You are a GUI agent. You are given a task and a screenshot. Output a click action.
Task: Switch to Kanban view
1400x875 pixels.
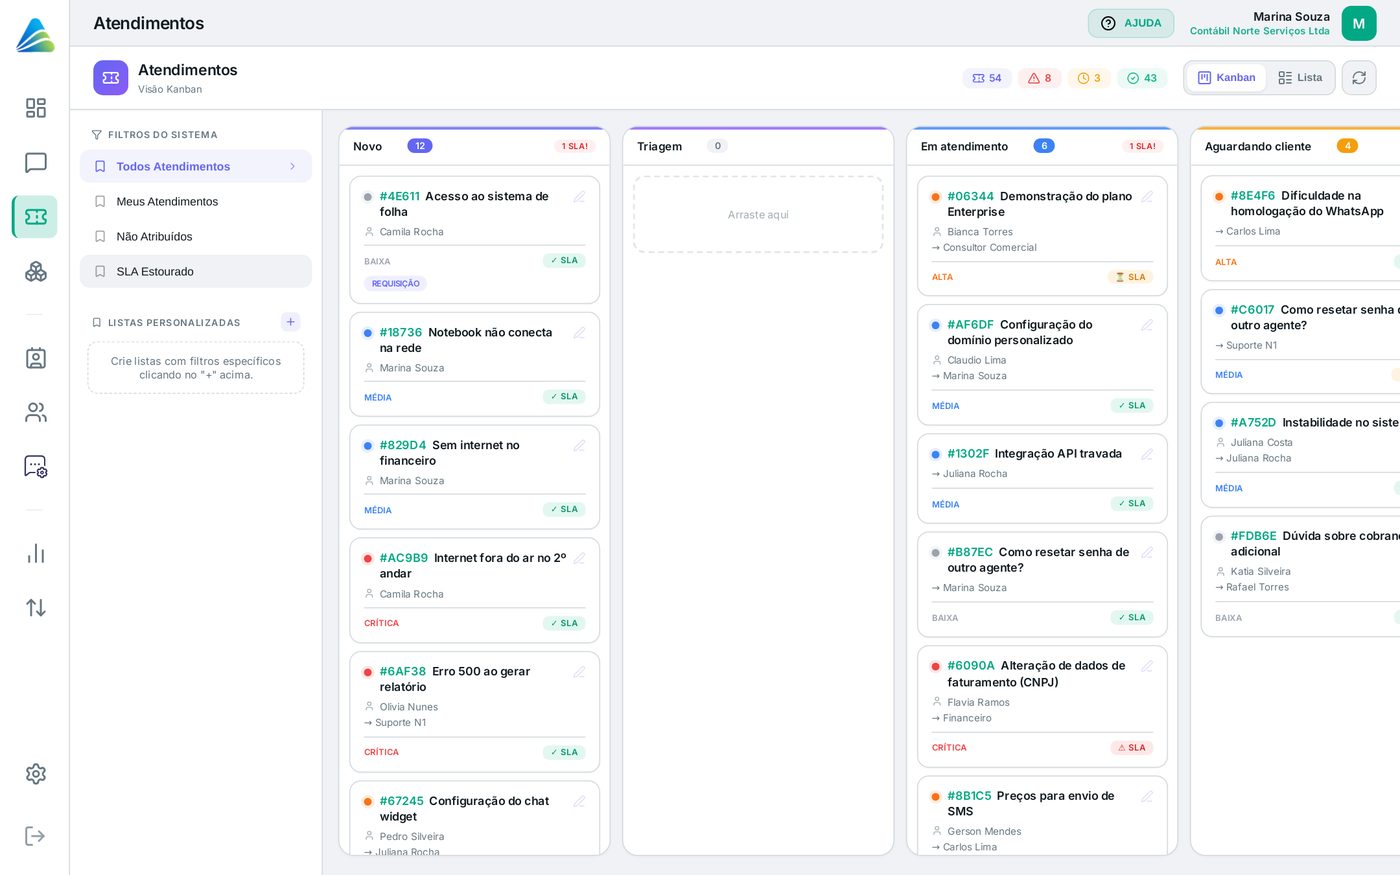1227,78
